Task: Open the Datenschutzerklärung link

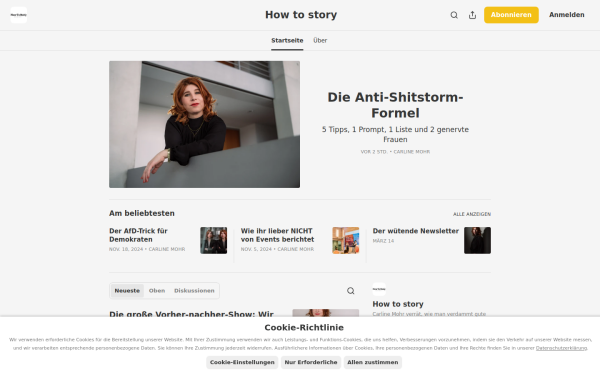Action: [x=561, y=348]
